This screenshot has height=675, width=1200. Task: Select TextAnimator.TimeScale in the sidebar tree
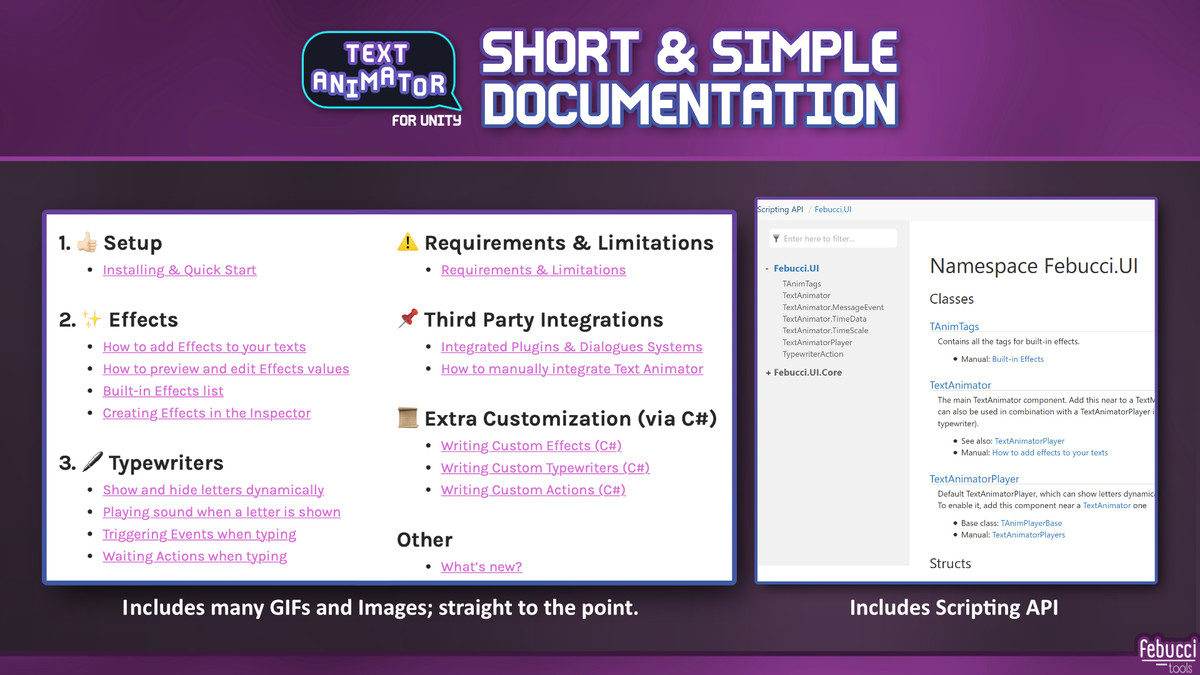click(x=825, y=330)
